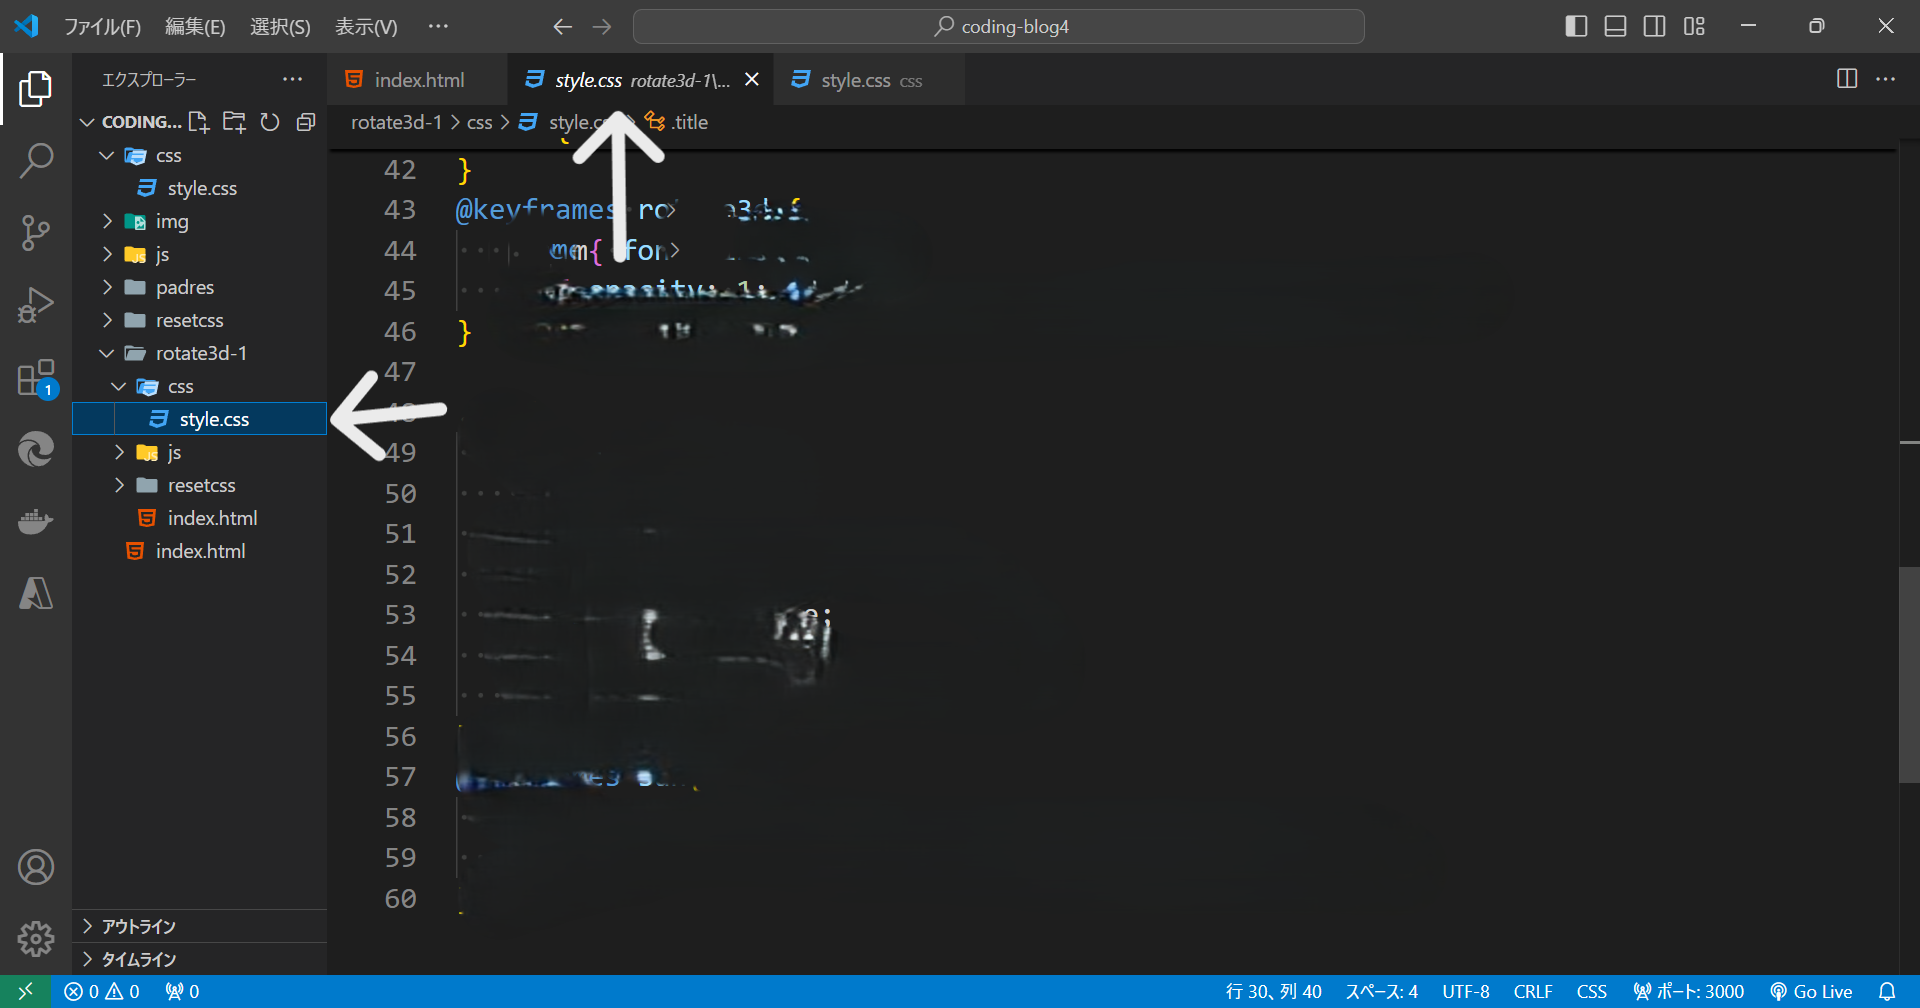
Task: Open the Azure view in activity bar
Action: (36, 594)
